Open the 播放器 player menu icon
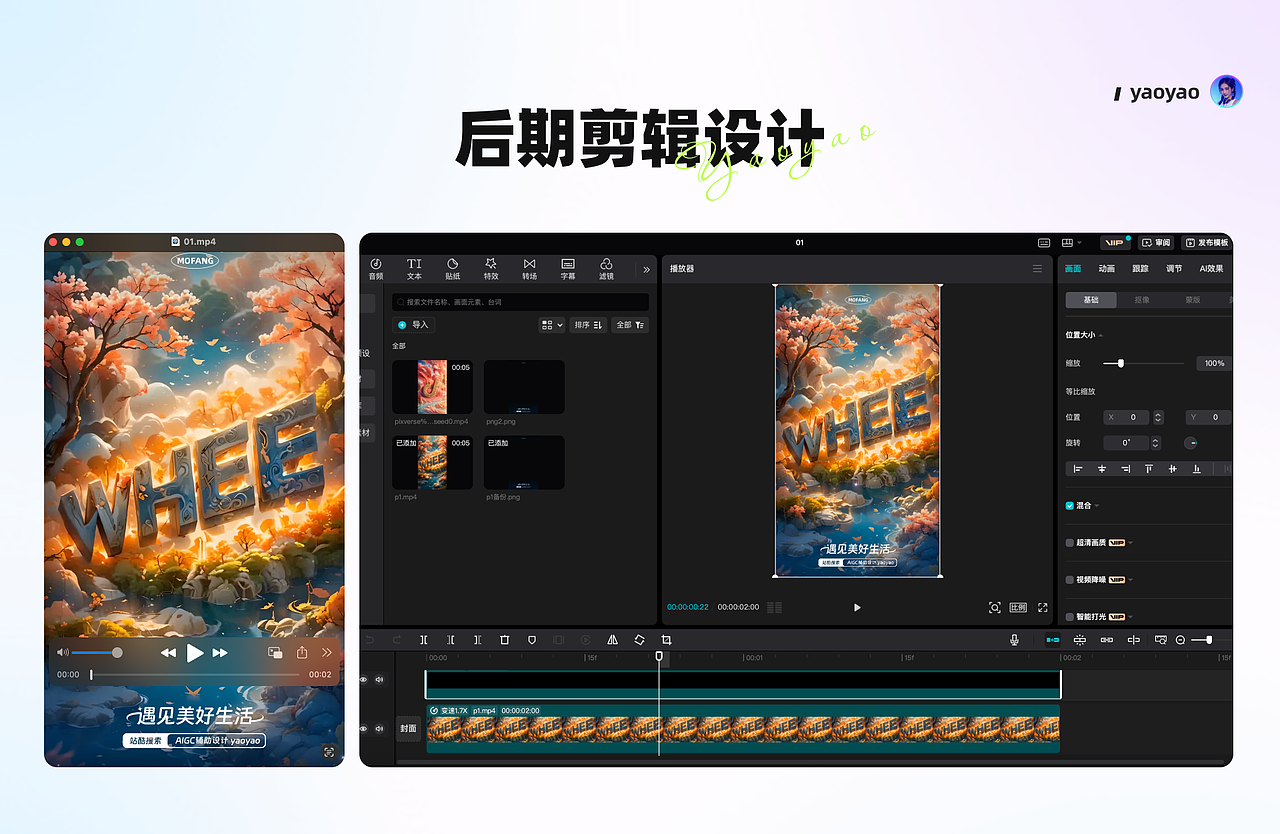The height and width of the screenshot is (834, 1280). tap(1037, 268)
